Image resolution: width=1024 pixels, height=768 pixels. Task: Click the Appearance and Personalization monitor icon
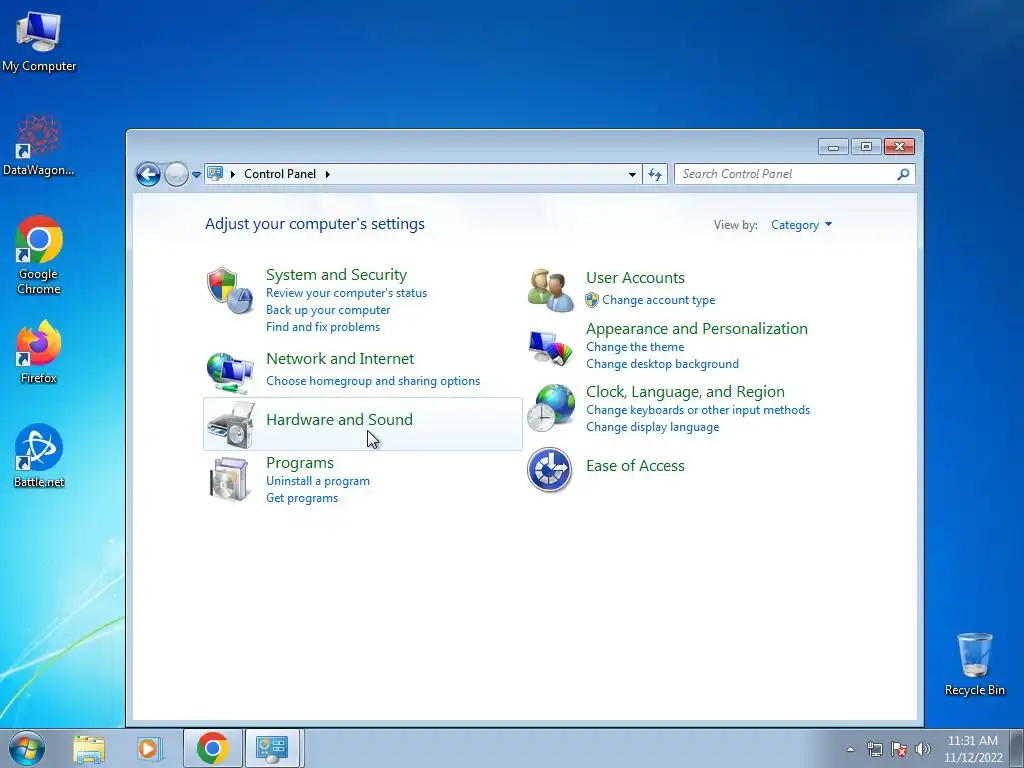pos(551,348)
